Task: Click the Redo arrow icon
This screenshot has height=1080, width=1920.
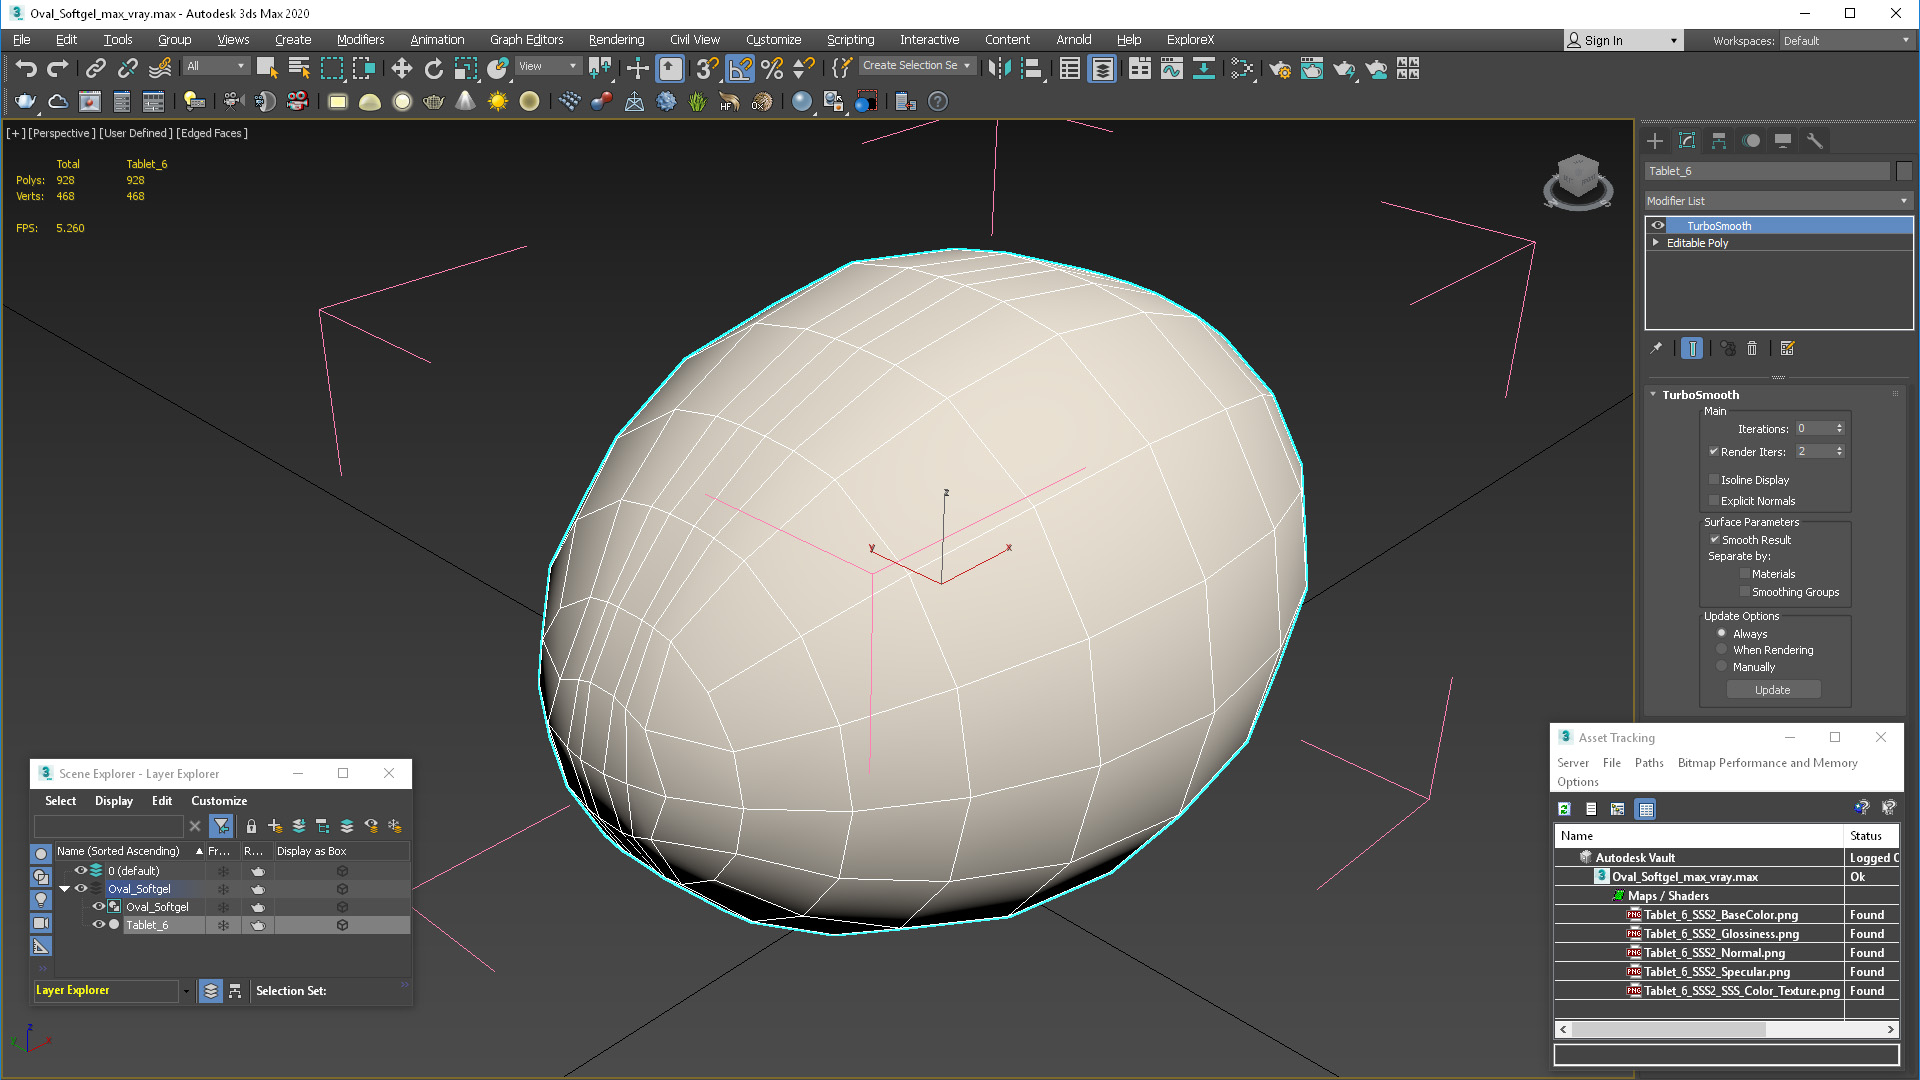Action: [x=58, y=68]
